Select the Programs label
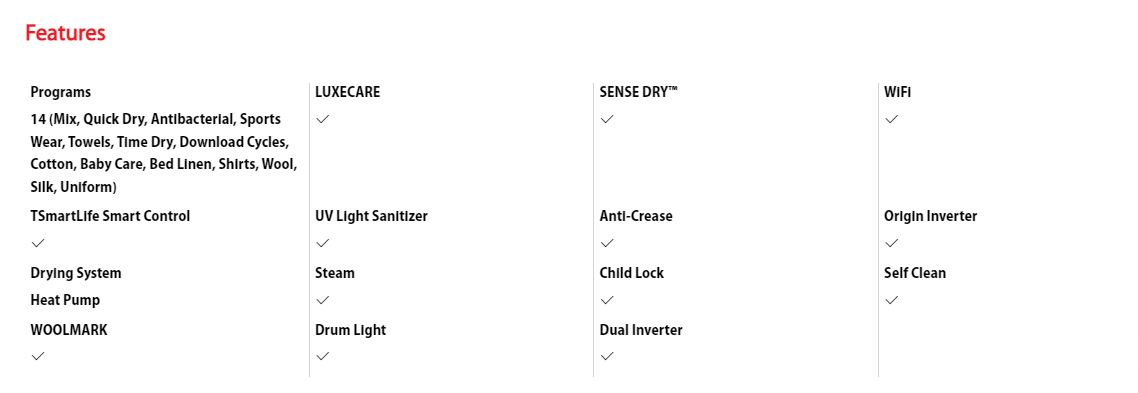The width and height of the screenshot is (1138, 393). (61, 92)
